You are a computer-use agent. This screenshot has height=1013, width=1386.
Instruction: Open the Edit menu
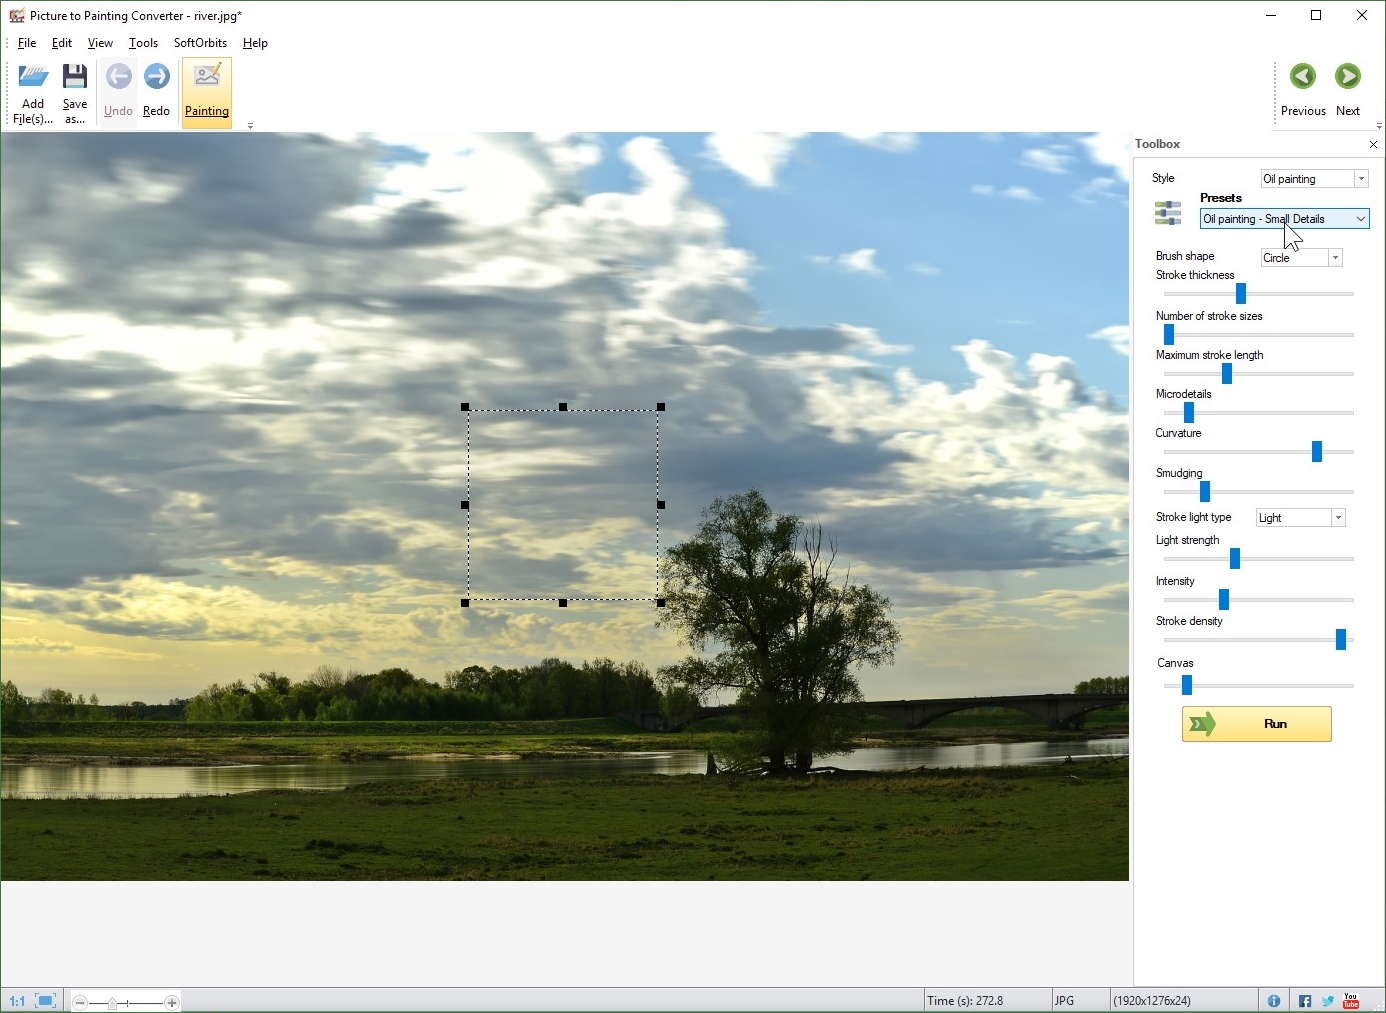(x=62, y=43)
